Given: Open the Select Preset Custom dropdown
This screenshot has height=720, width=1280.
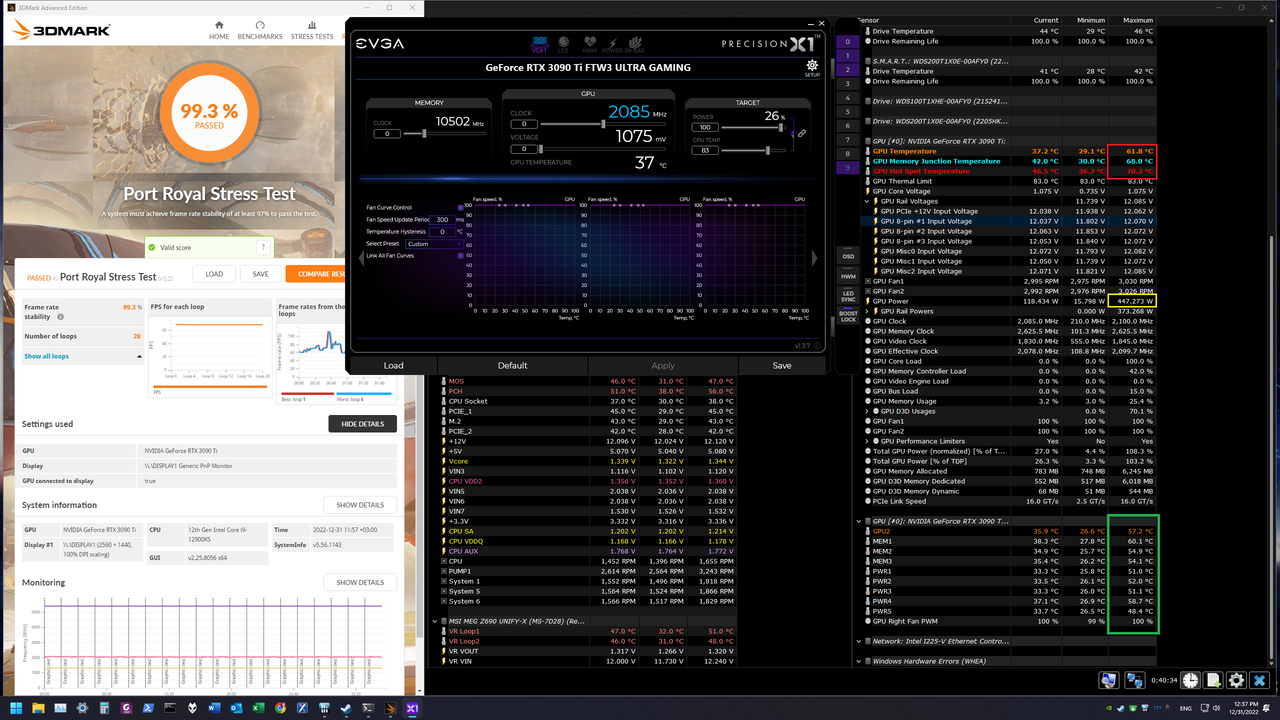Looking at the screenshot, I should [434, 243].
